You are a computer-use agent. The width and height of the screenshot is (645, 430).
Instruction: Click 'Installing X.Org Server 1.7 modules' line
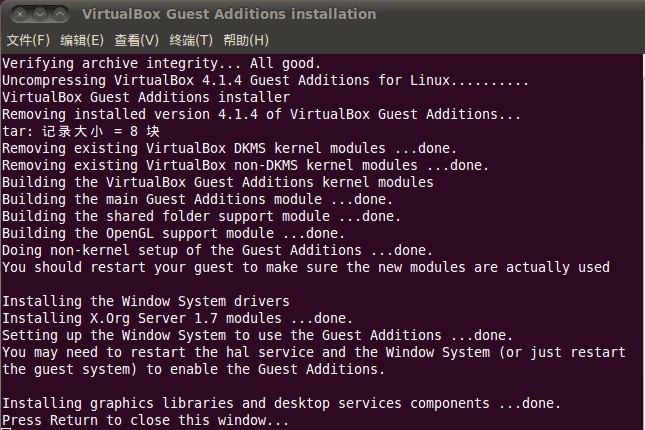click(x=177, y=318)
